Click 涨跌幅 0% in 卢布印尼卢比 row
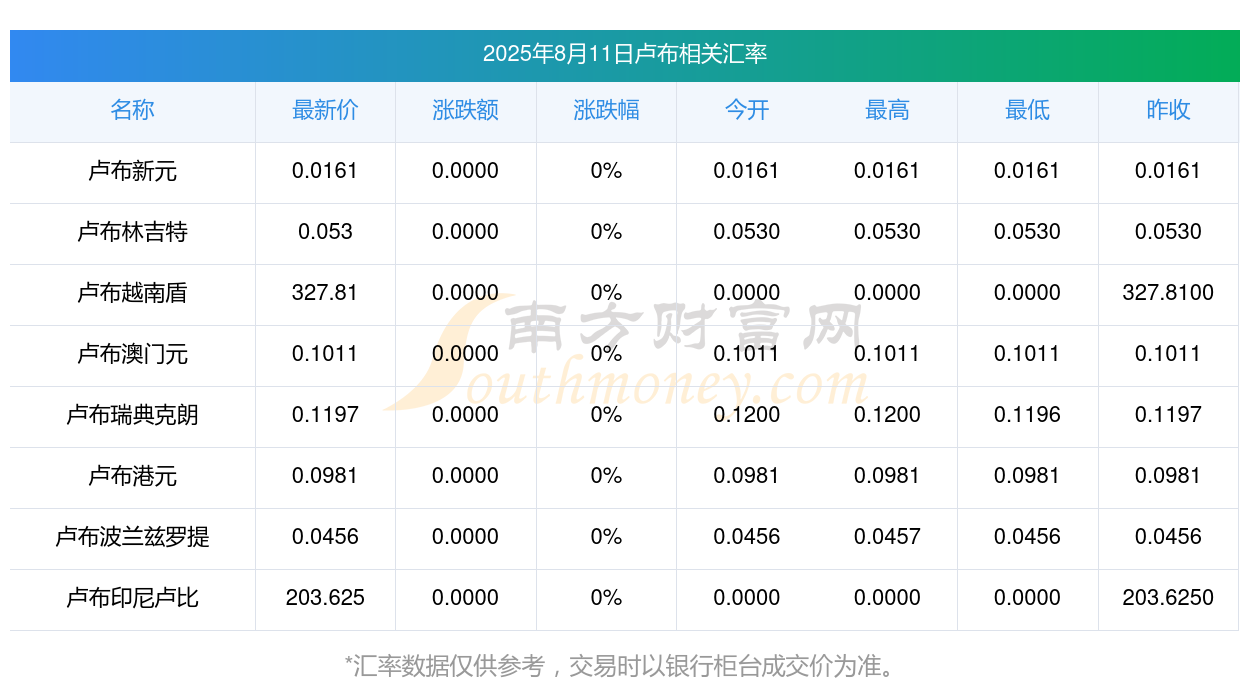1250x698 pixels. 606,598
